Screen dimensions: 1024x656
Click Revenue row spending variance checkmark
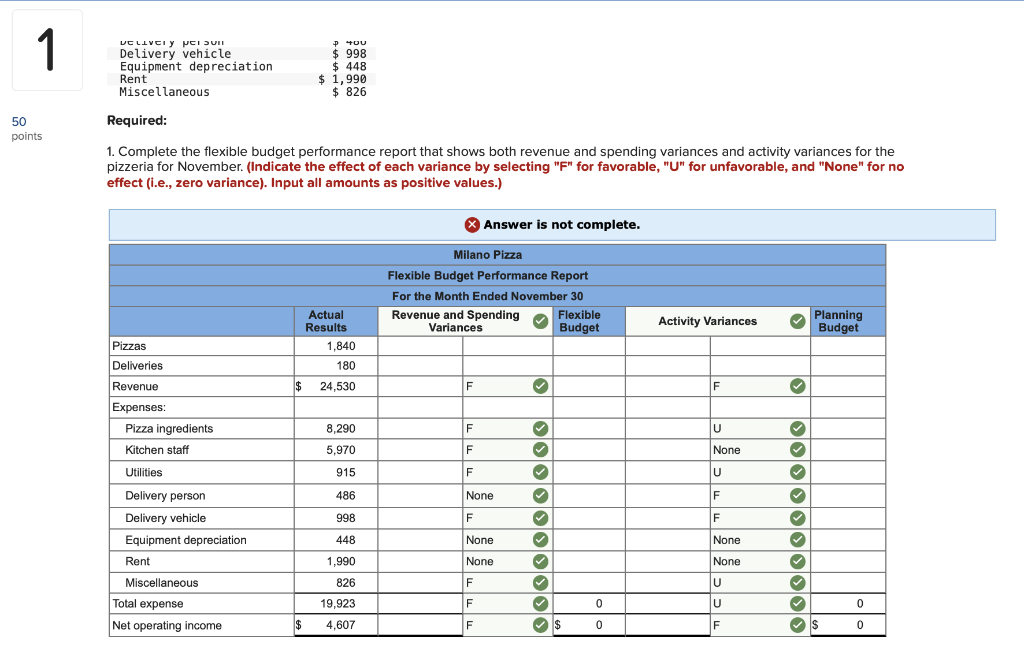[540, 386]
